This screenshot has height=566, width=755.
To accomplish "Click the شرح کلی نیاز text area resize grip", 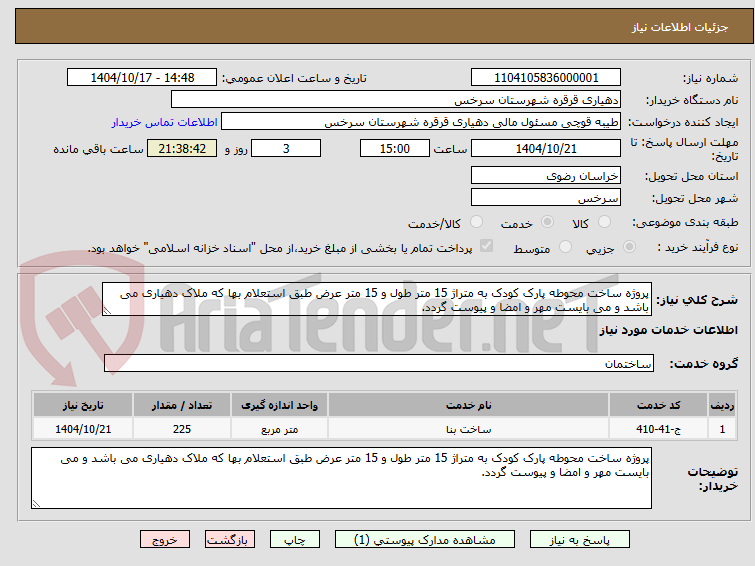I will point(107,311).
